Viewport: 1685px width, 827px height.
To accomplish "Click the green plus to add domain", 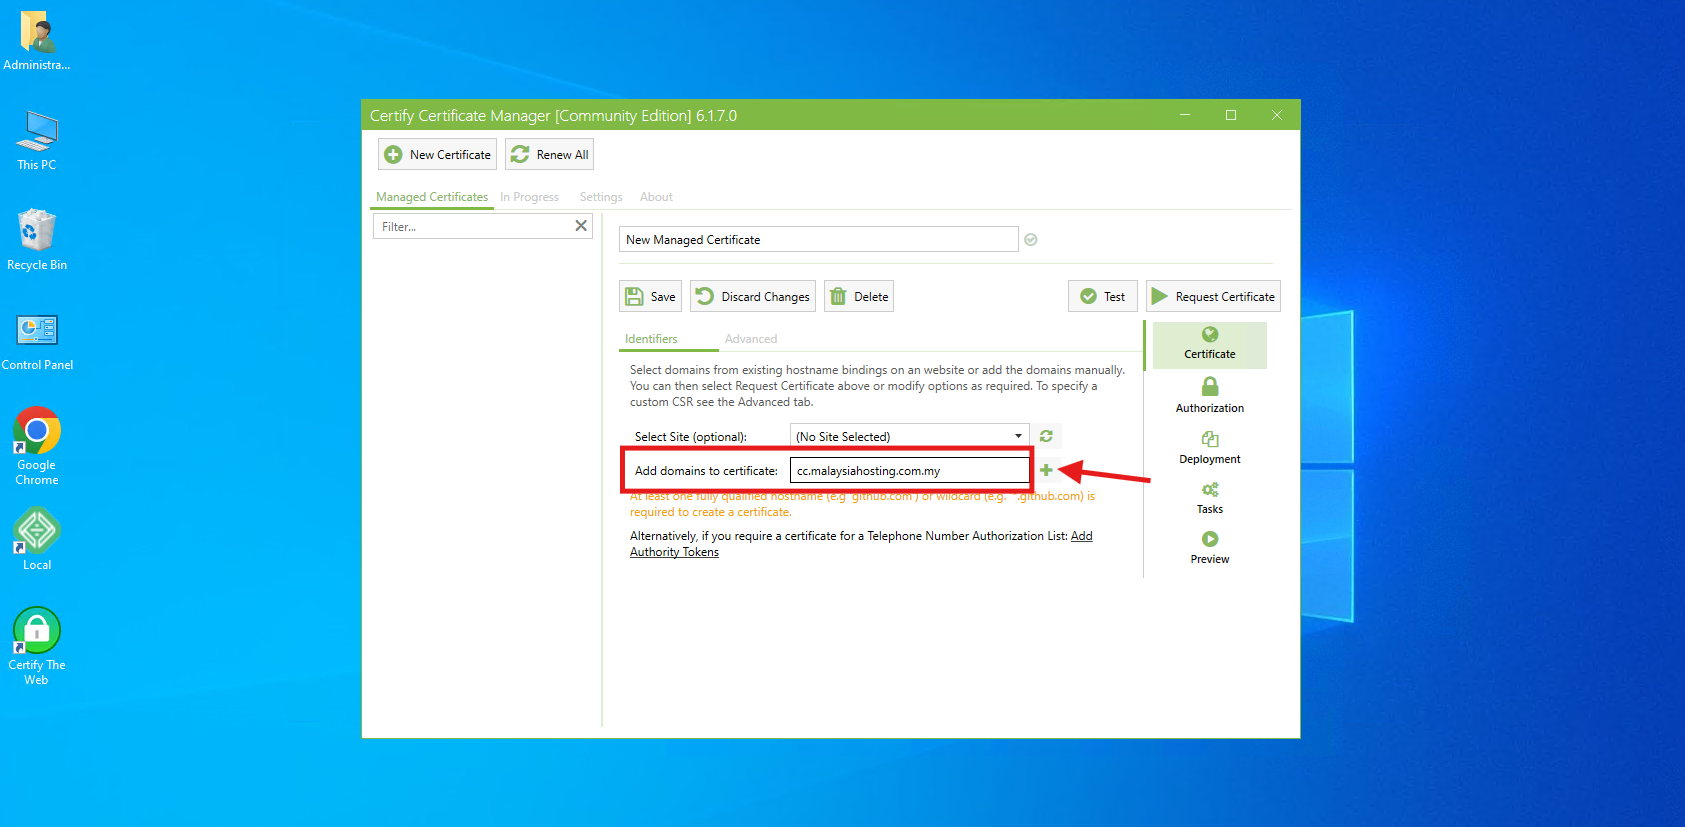I will pyautogui.click(x=1046, y=470).
